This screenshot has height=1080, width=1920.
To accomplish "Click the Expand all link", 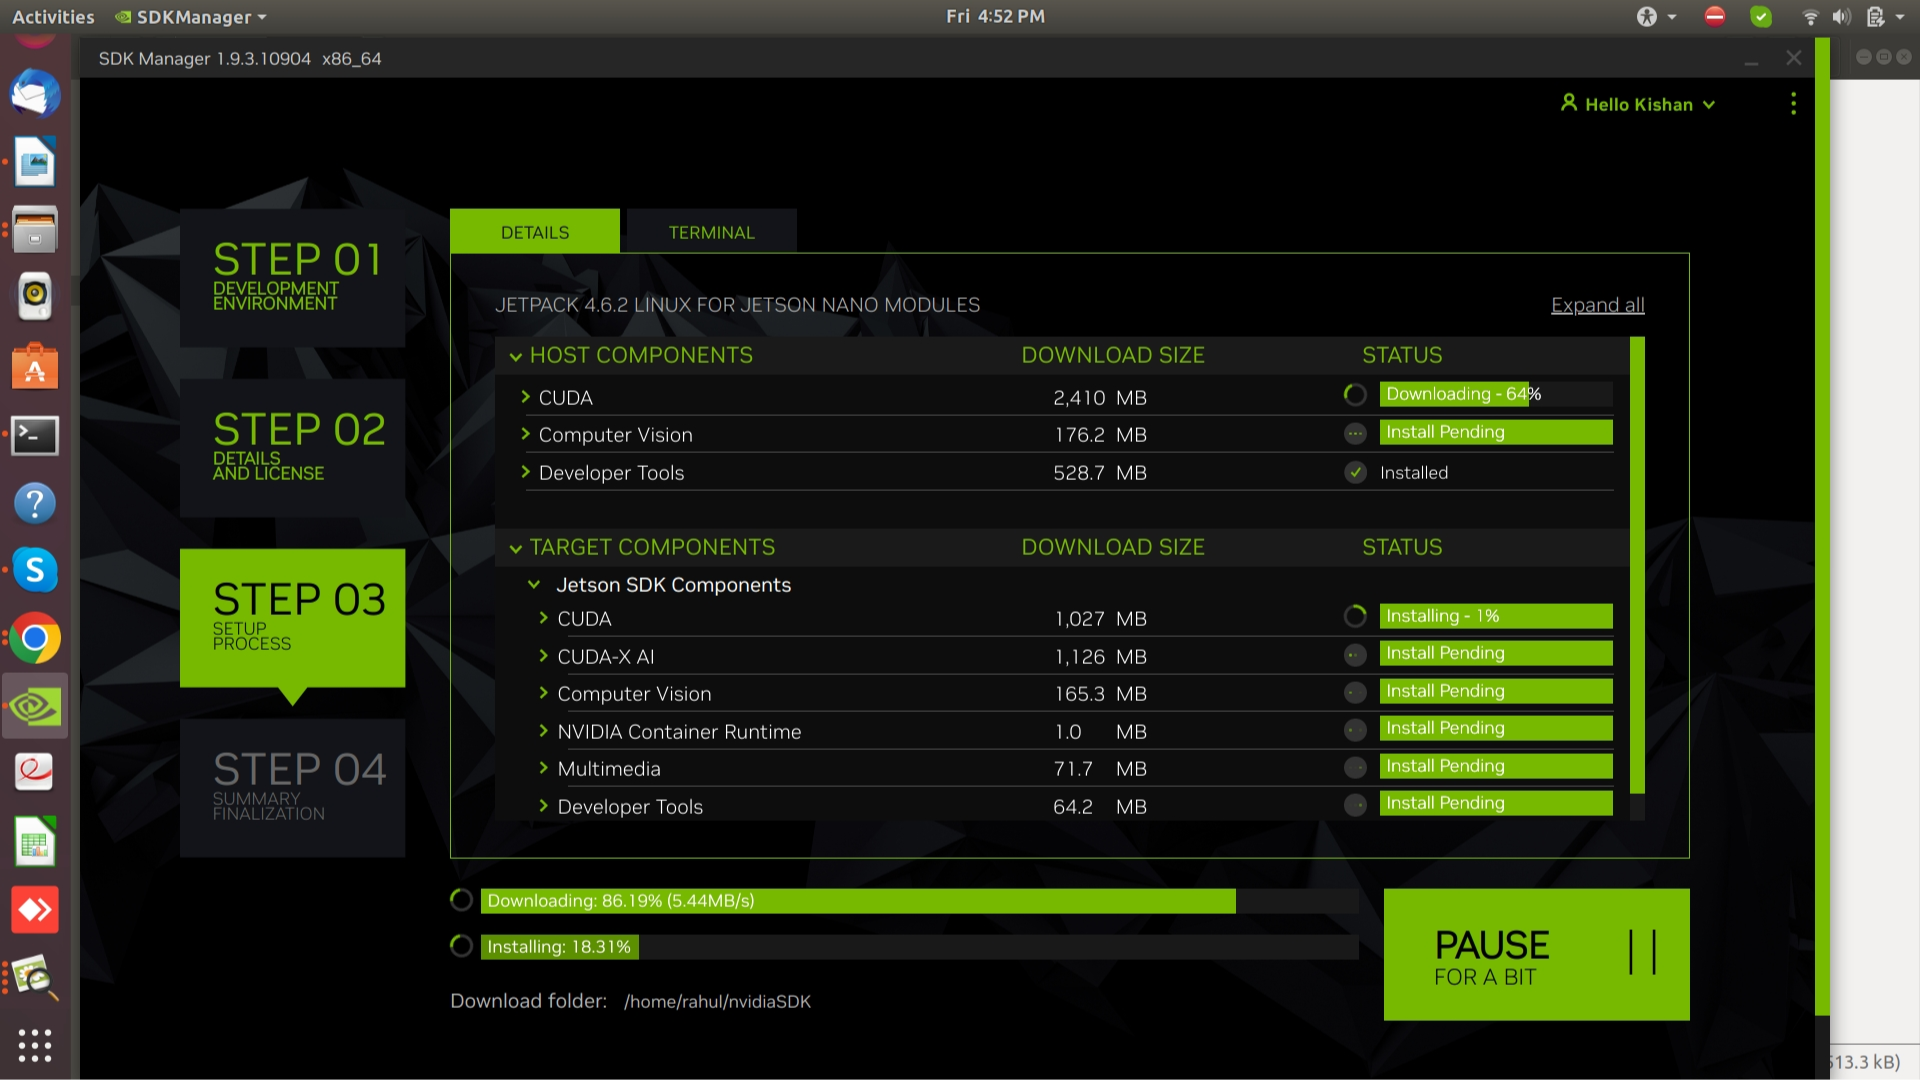I will coord(1597,305).
